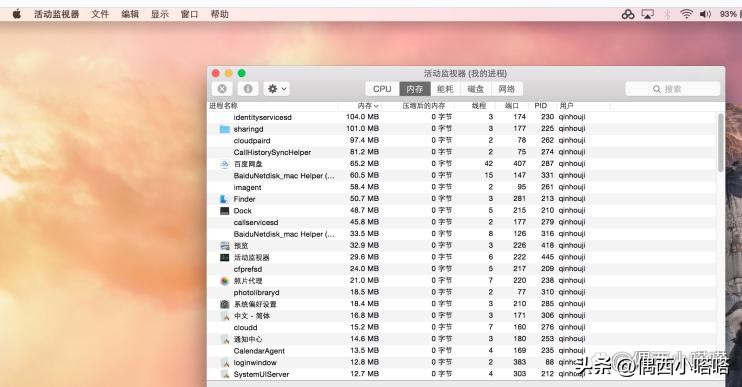Screen dimensions: 742x387
Task: Open the Apple menu
Action: point(17,14)
